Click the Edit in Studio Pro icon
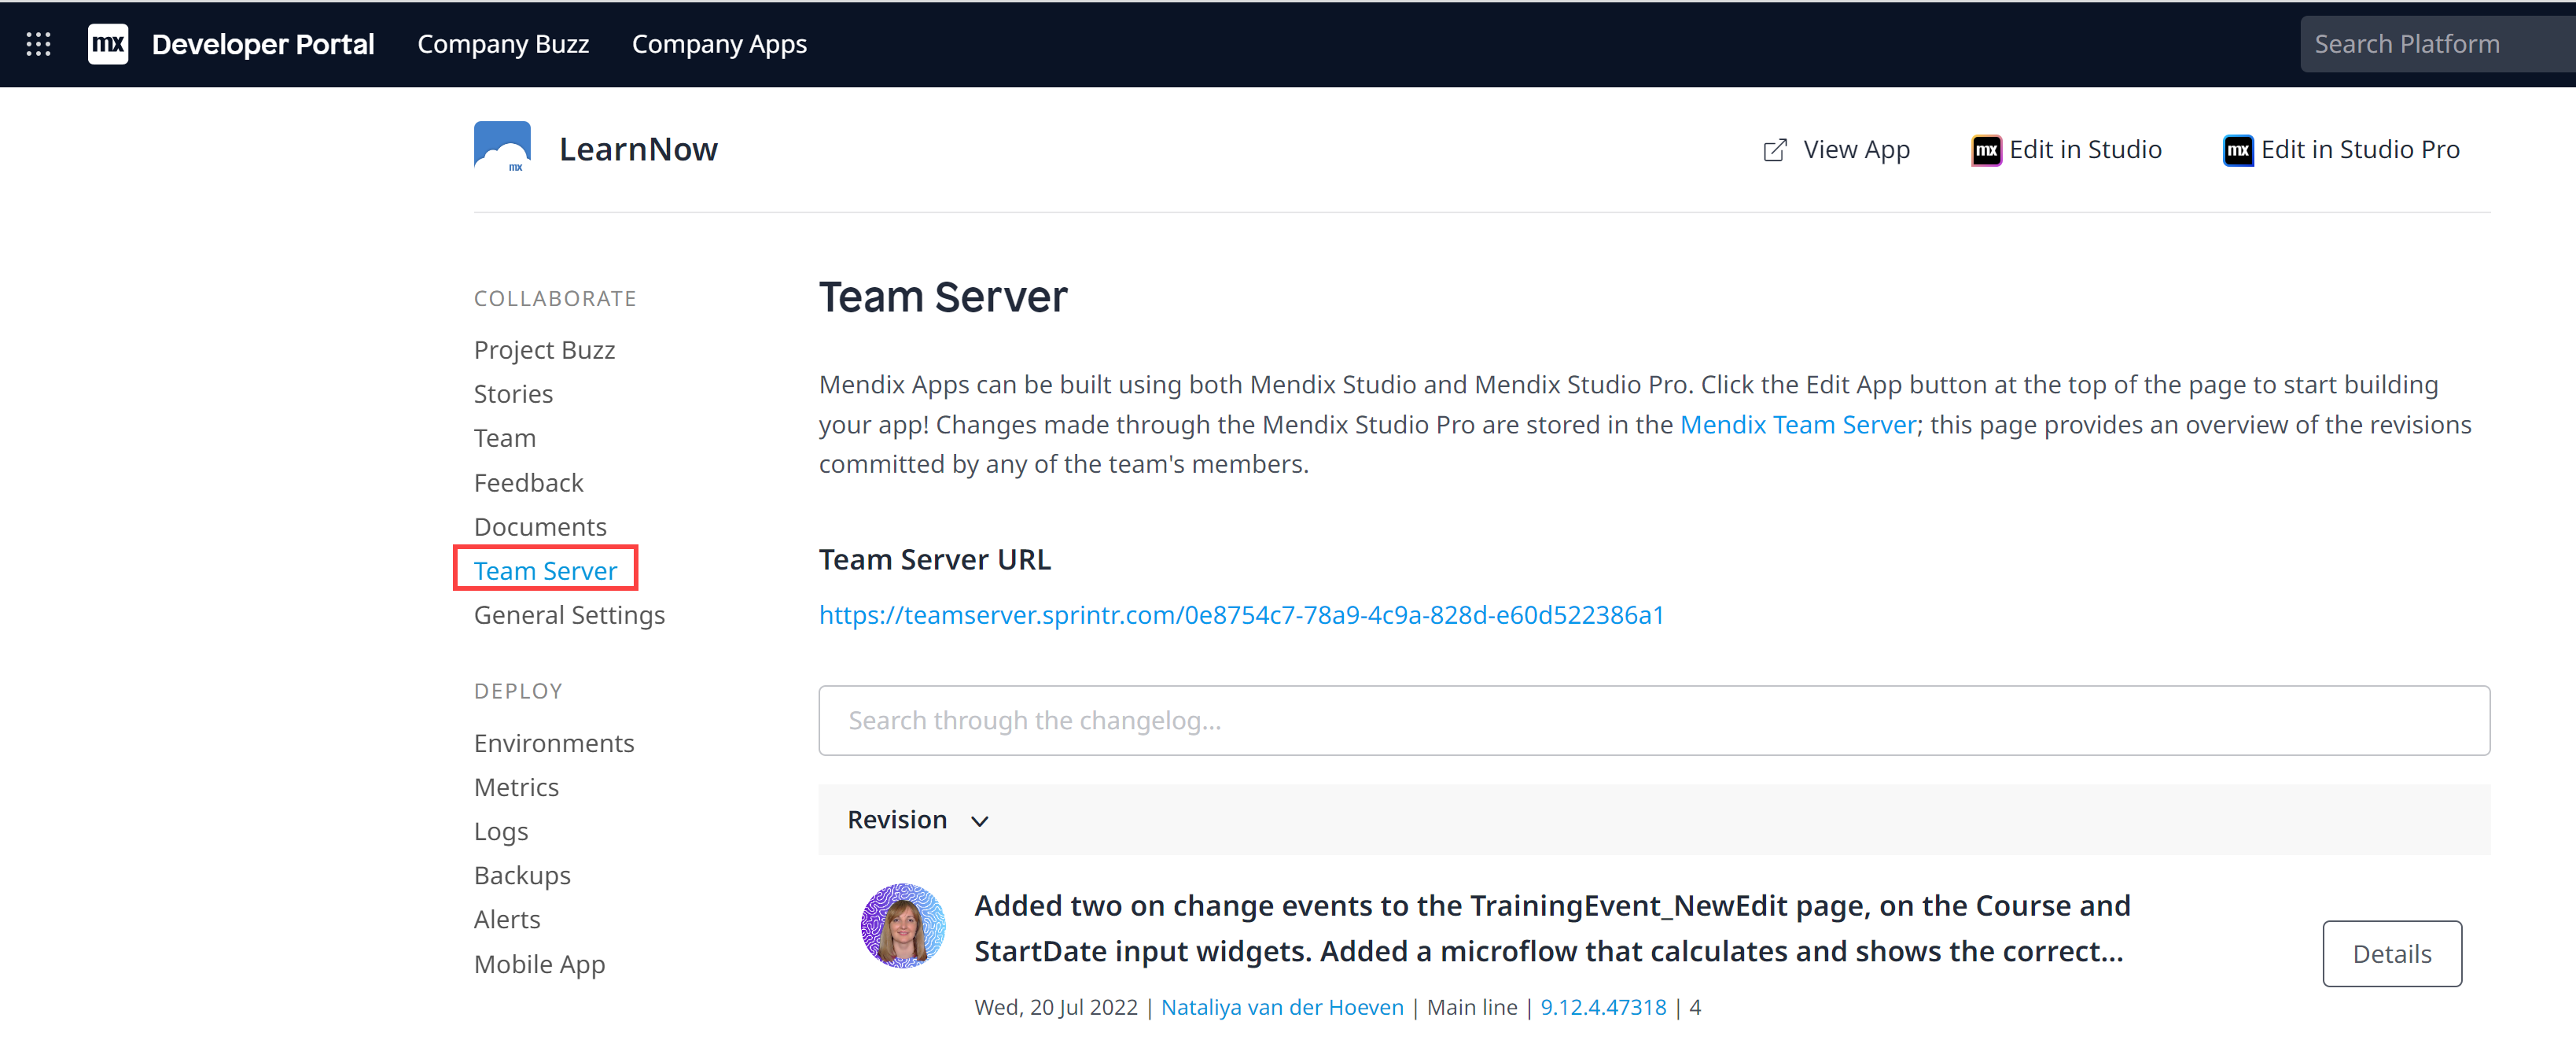The width and height of the screenshot is (2576, 1051). pos(2237,150)
